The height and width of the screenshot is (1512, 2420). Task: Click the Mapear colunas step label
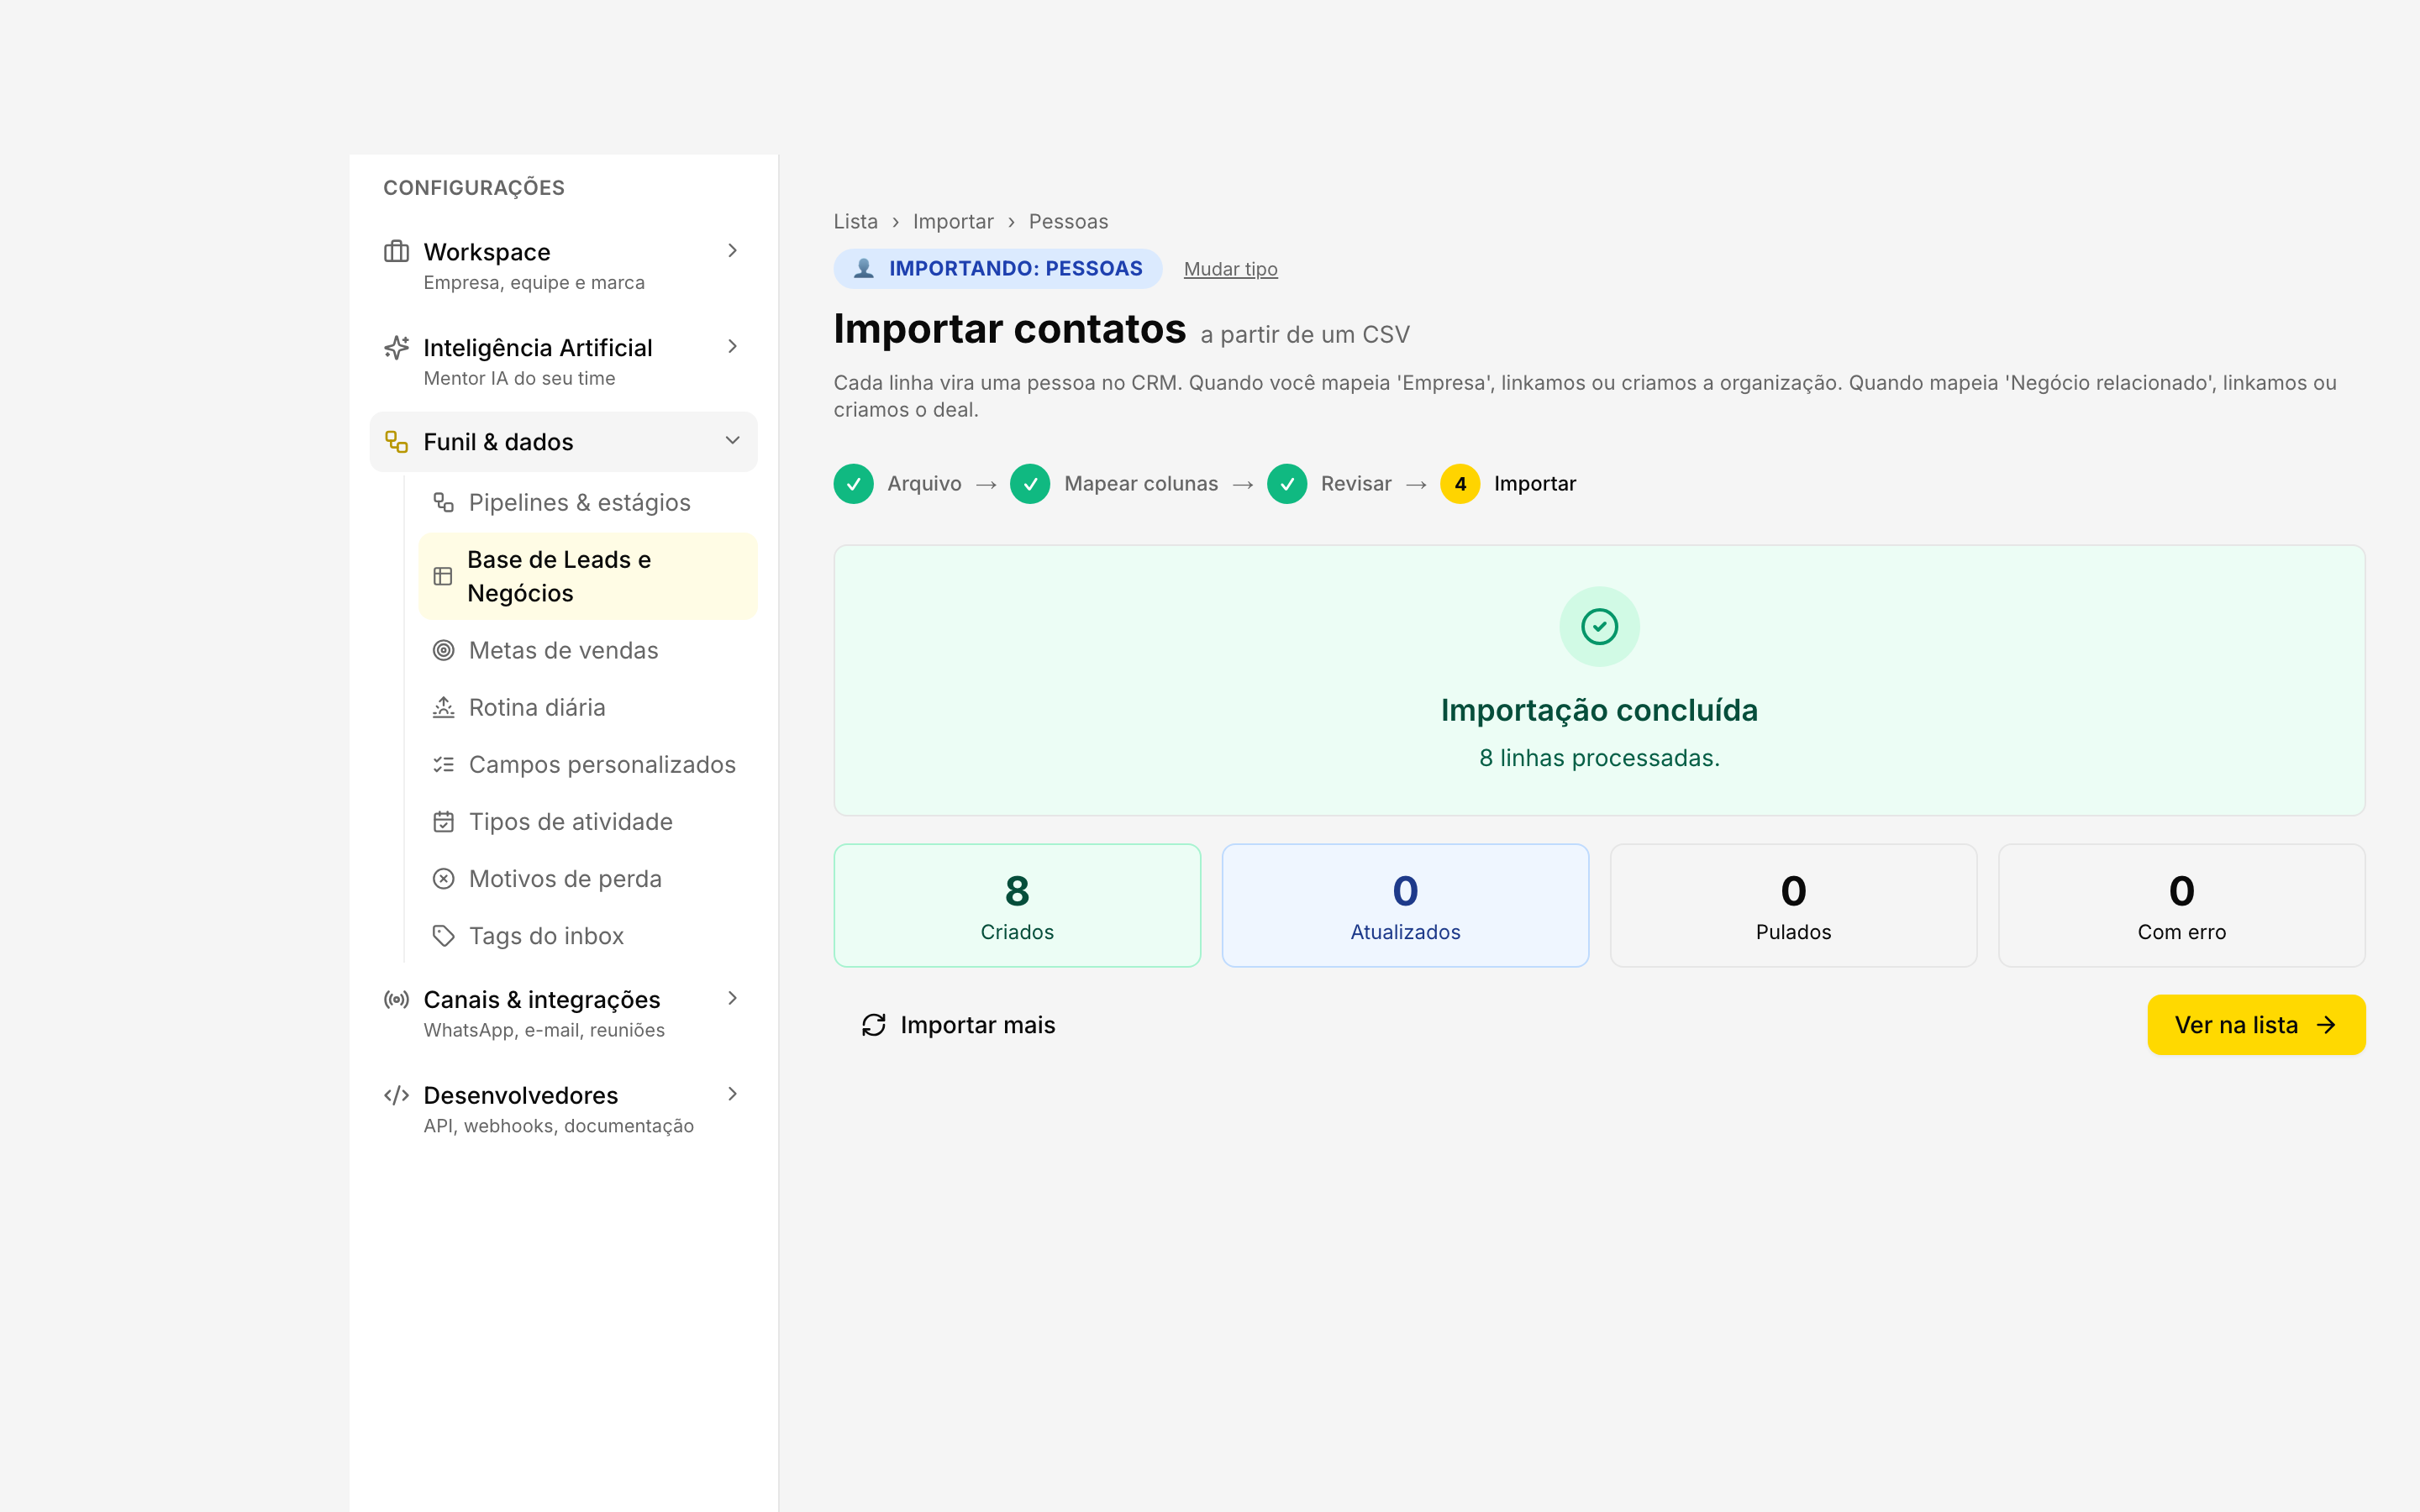(1141, 484)
